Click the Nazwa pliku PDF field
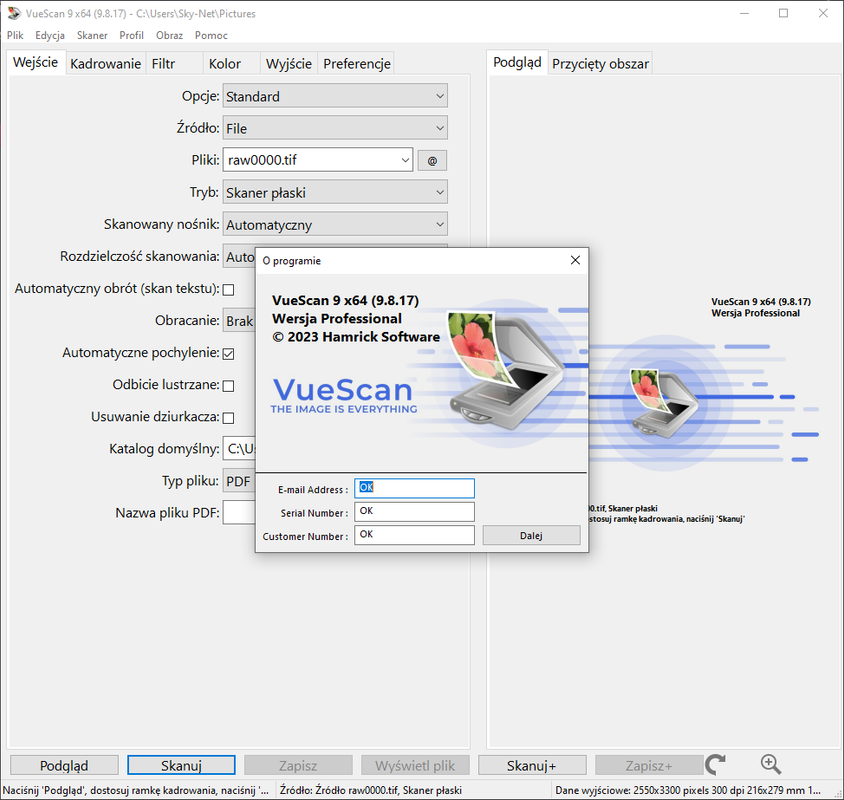Screen dimensions: 844x800 pos(239,513)
